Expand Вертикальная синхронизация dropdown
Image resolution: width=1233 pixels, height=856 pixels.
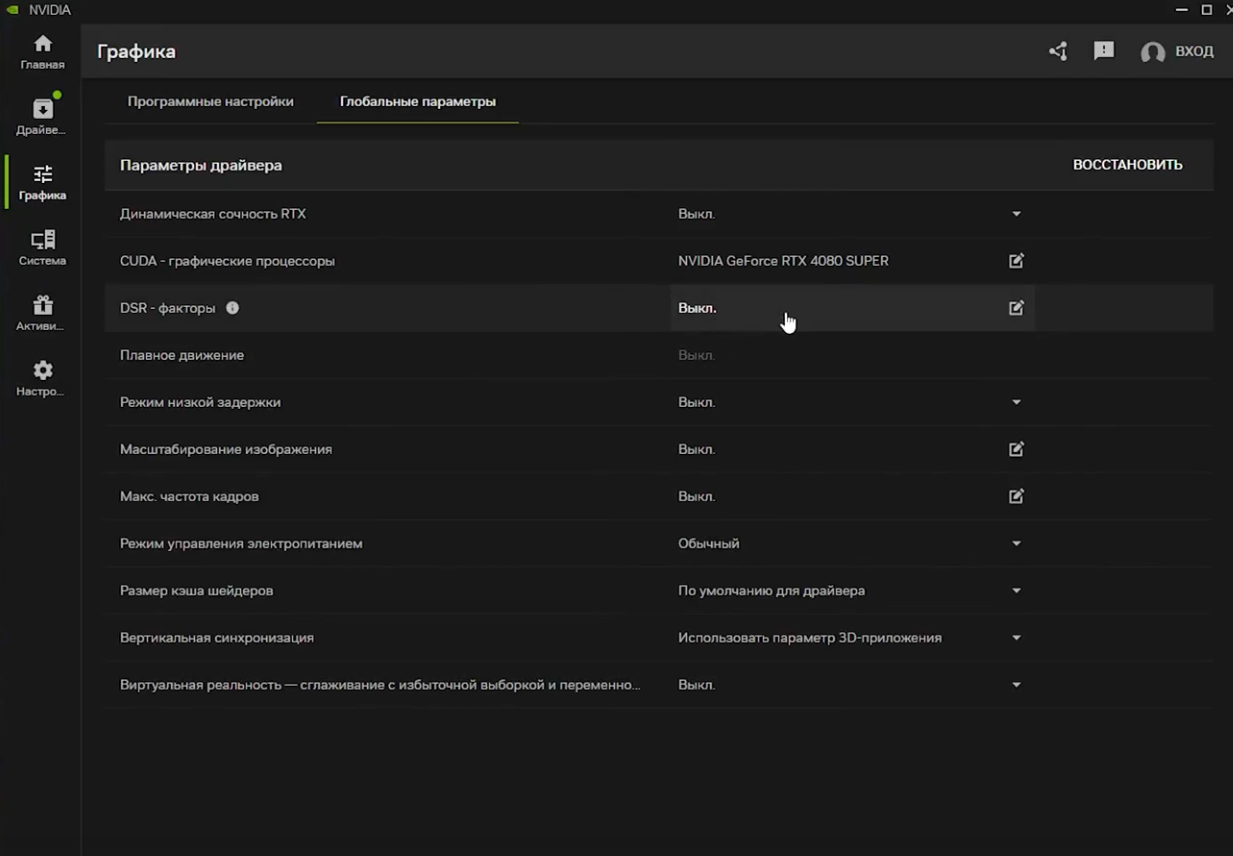[x=1016, y=638]
